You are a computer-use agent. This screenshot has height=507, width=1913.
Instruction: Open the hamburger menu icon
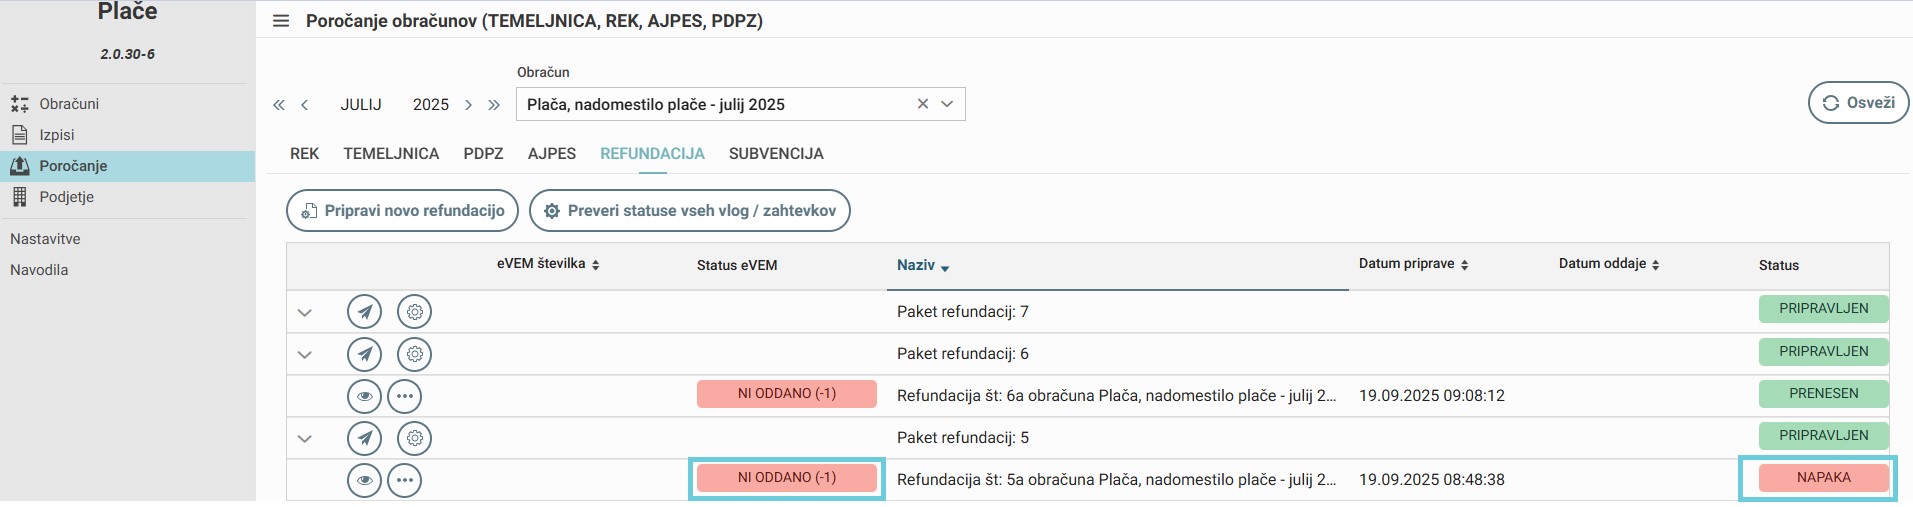point(281,21)
